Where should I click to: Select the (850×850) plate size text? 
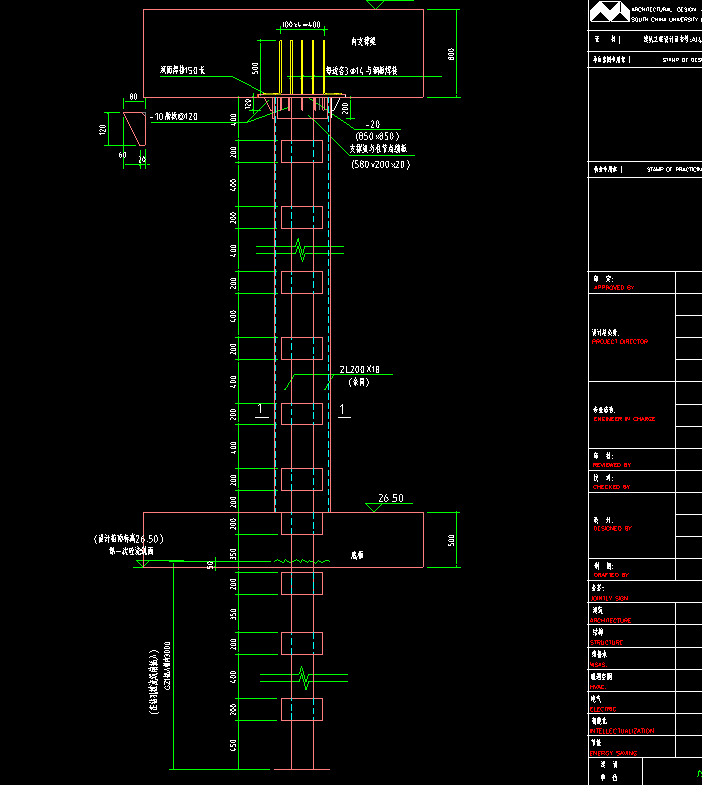click(377, 136)
